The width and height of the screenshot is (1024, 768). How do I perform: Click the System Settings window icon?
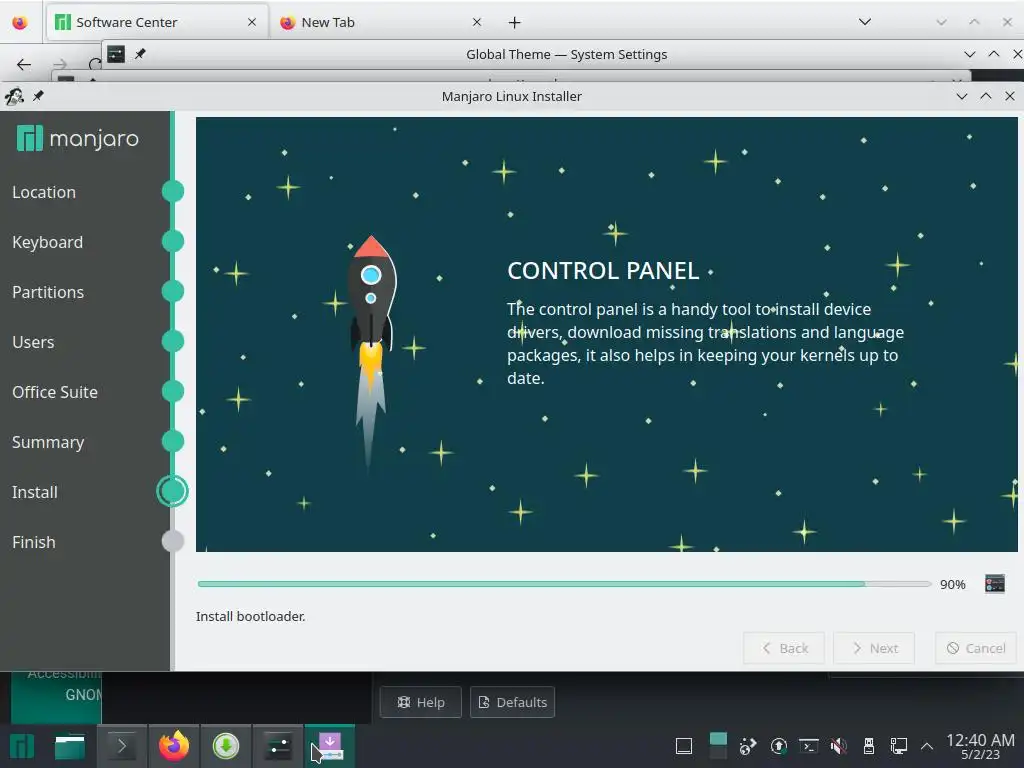tap(116, 54)
